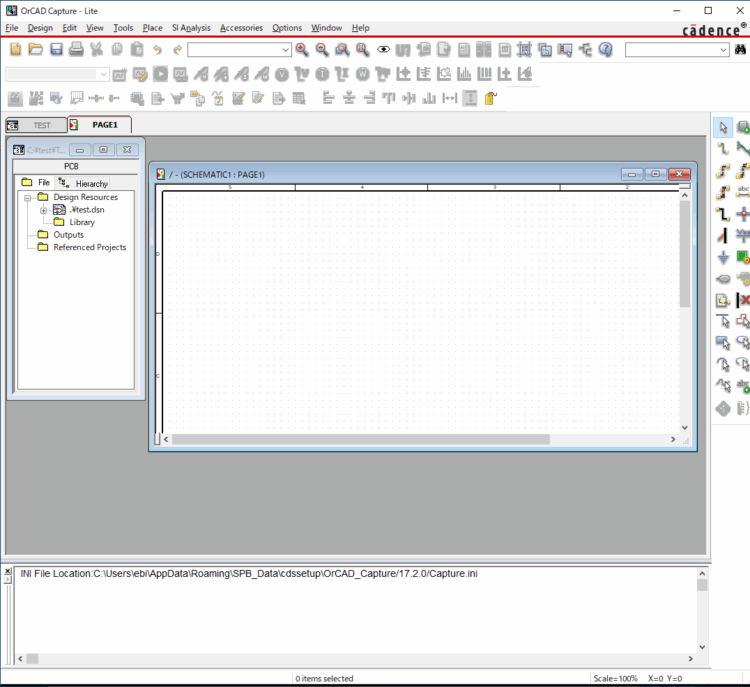
Task: Select the Place No Connect X tool
Action: [743, 300]
